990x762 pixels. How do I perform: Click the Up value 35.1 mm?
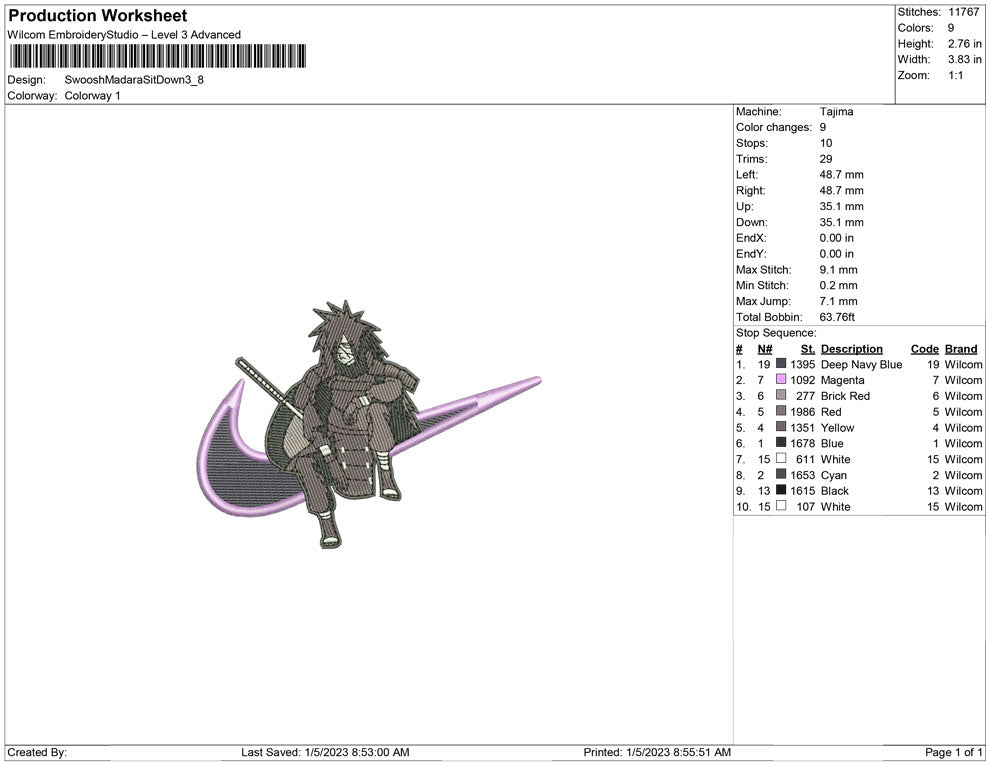click(842, 206)
